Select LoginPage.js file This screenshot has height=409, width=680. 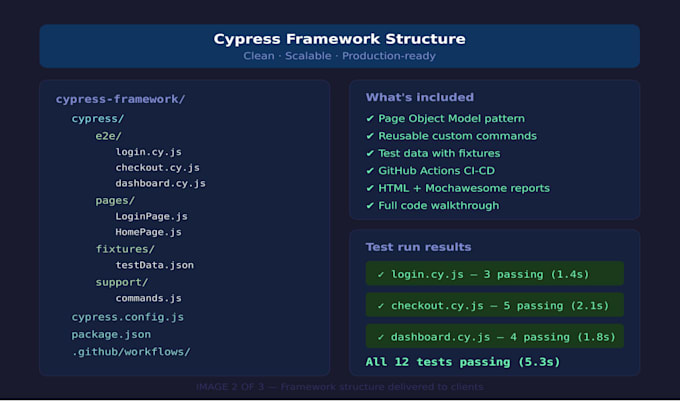(x=151, y=216)
